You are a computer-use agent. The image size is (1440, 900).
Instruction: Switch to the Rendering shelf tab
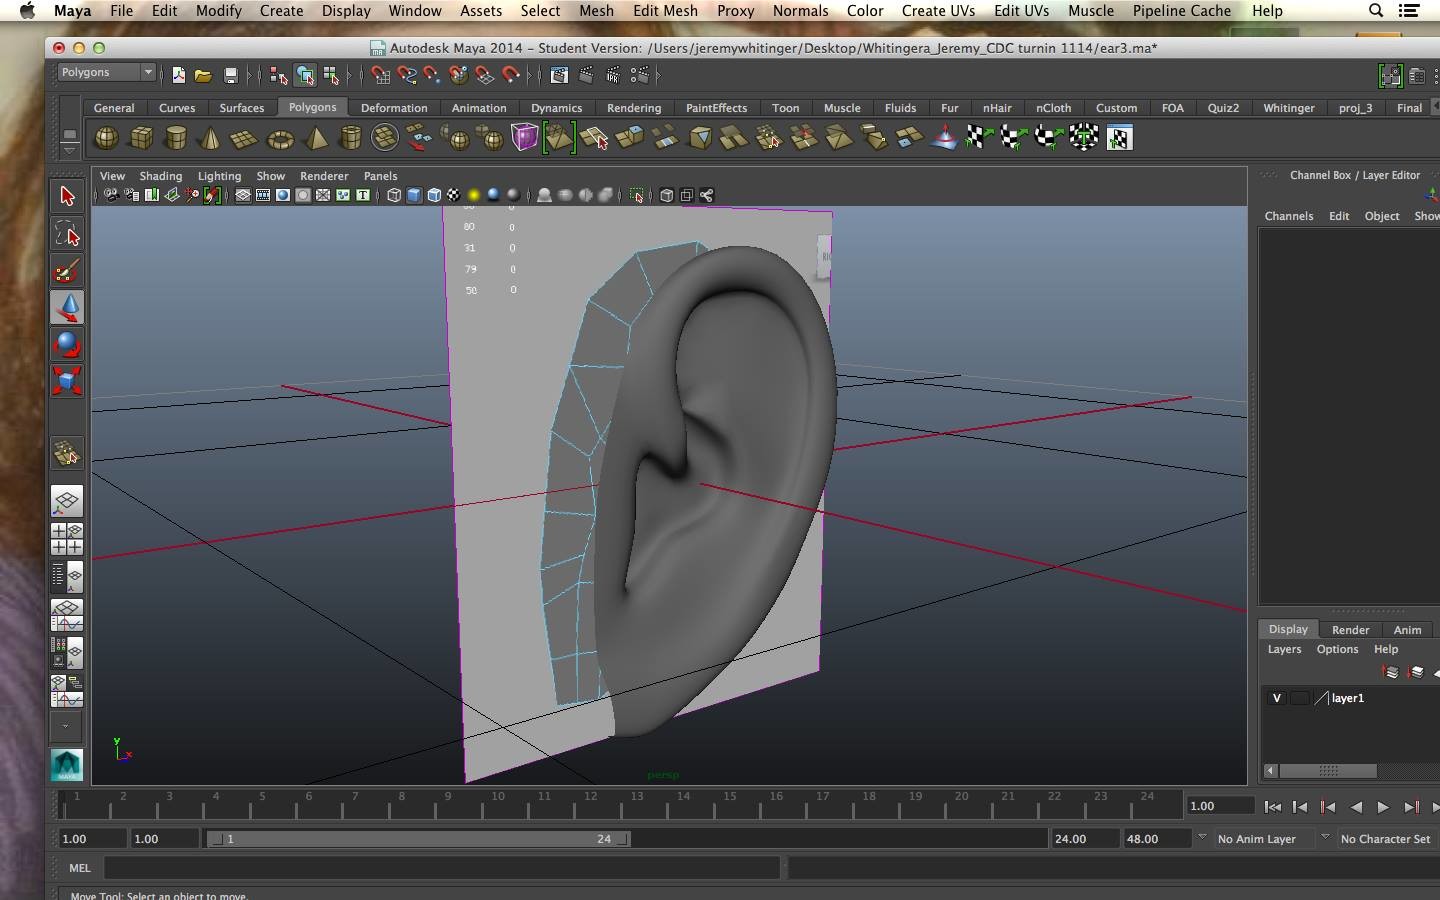(634, 107)
